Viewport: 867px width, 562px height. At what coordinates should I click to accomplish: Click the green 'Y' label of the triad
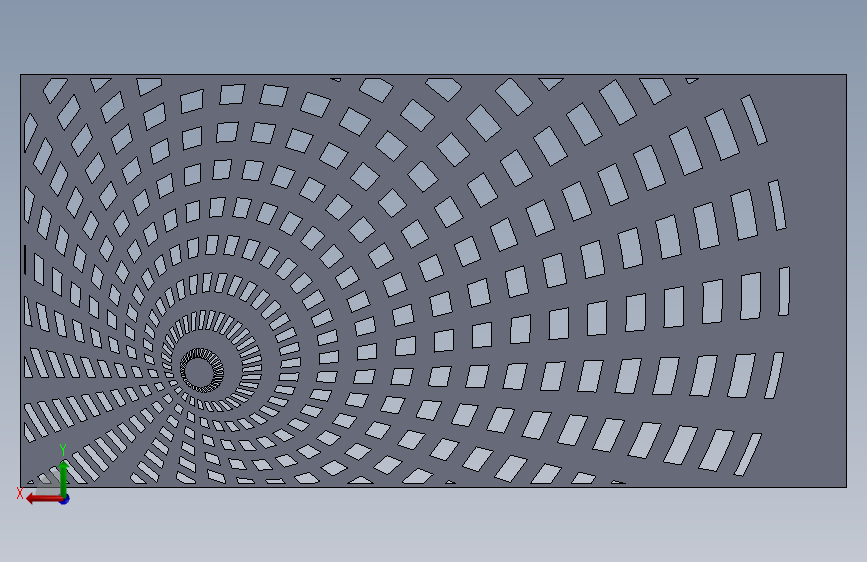pyautogui.click(x=63, y=450)
